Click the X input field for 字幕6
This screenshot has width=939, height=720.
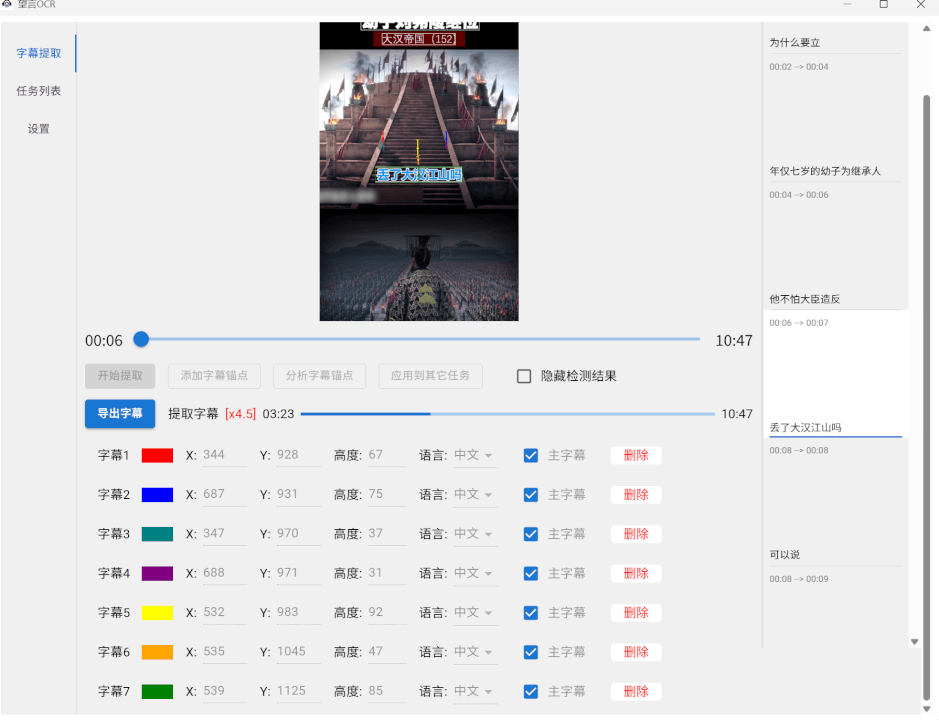coord(223,652)
